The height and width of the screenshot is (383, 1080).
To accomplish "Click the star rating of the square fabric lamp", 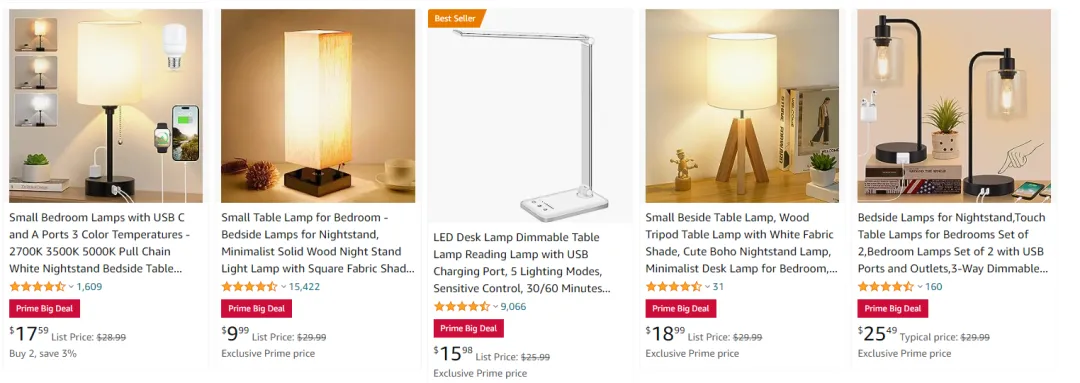I will point(249,287).
